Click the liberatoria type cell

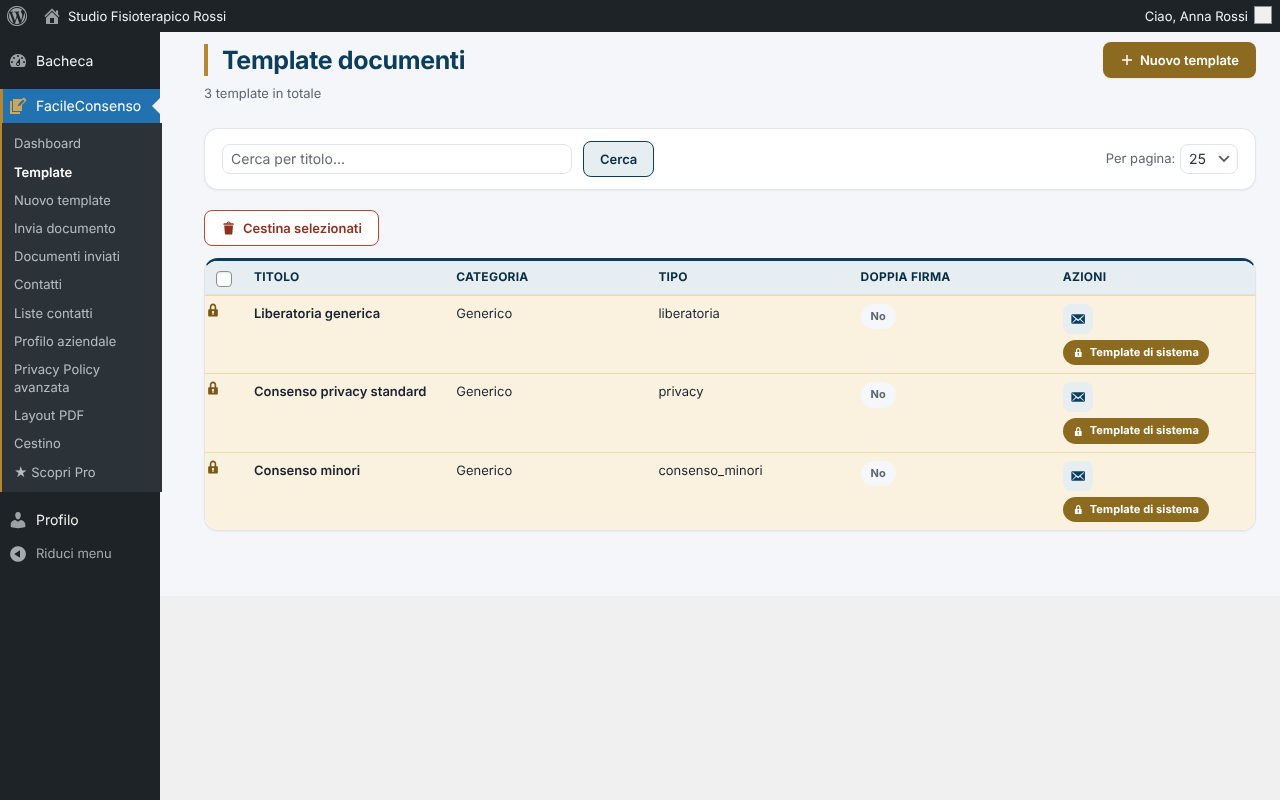689,313
